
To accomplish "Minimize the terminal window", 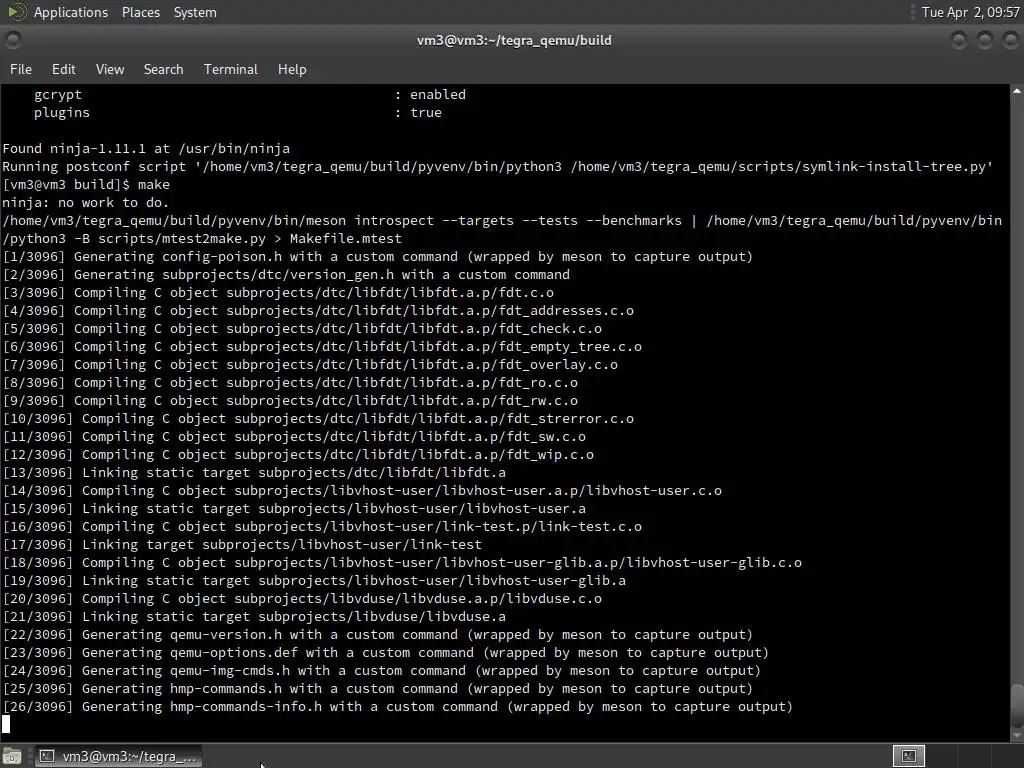I will point(959,40).
